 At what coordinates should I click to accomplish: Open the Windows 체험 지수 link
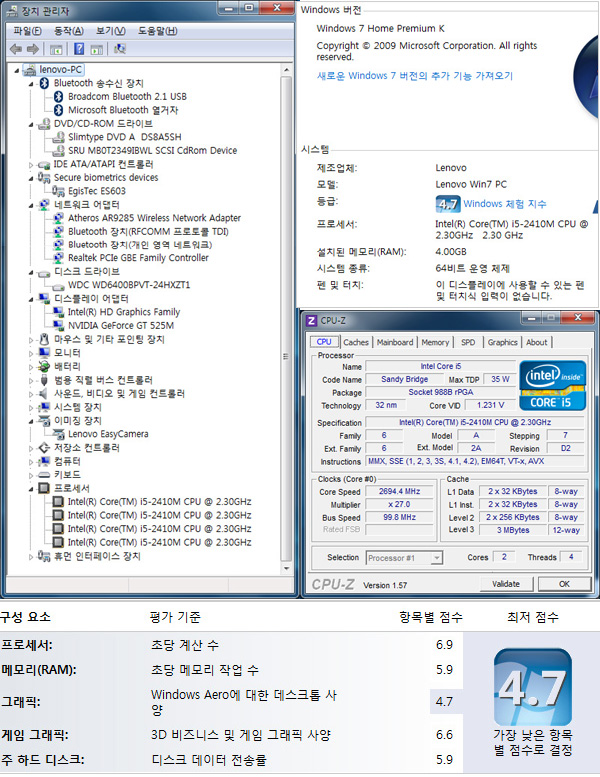[x=505, y=204]
